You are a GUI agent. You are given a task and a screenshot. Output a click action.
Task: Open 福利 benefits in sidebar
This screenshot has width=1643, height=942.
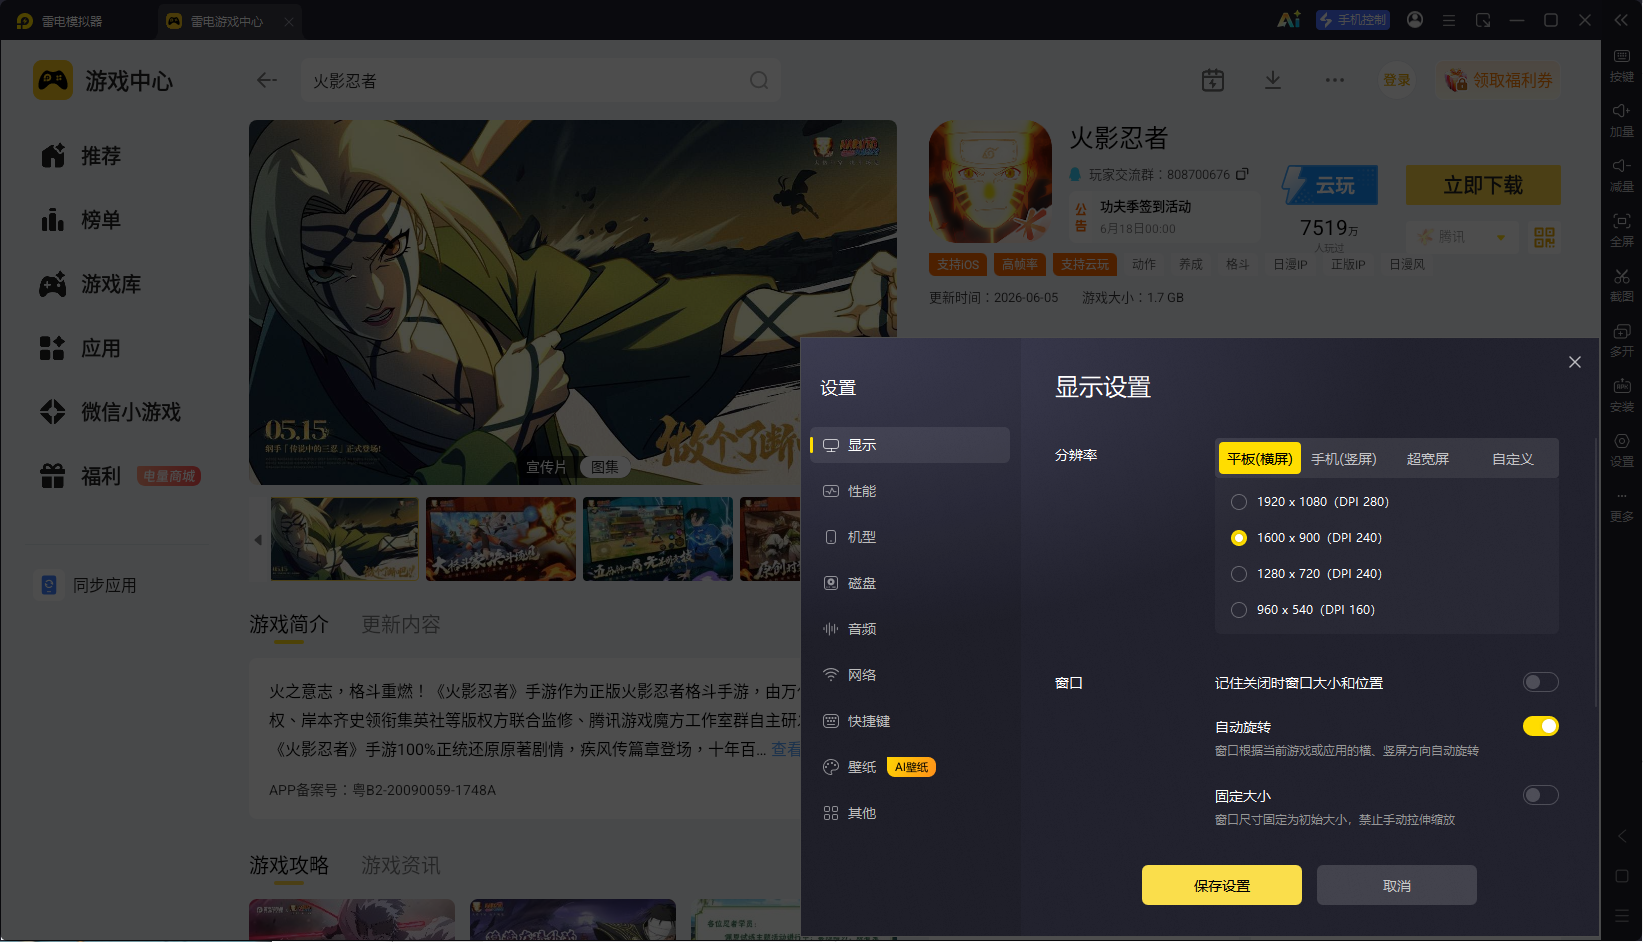(100, 476)
